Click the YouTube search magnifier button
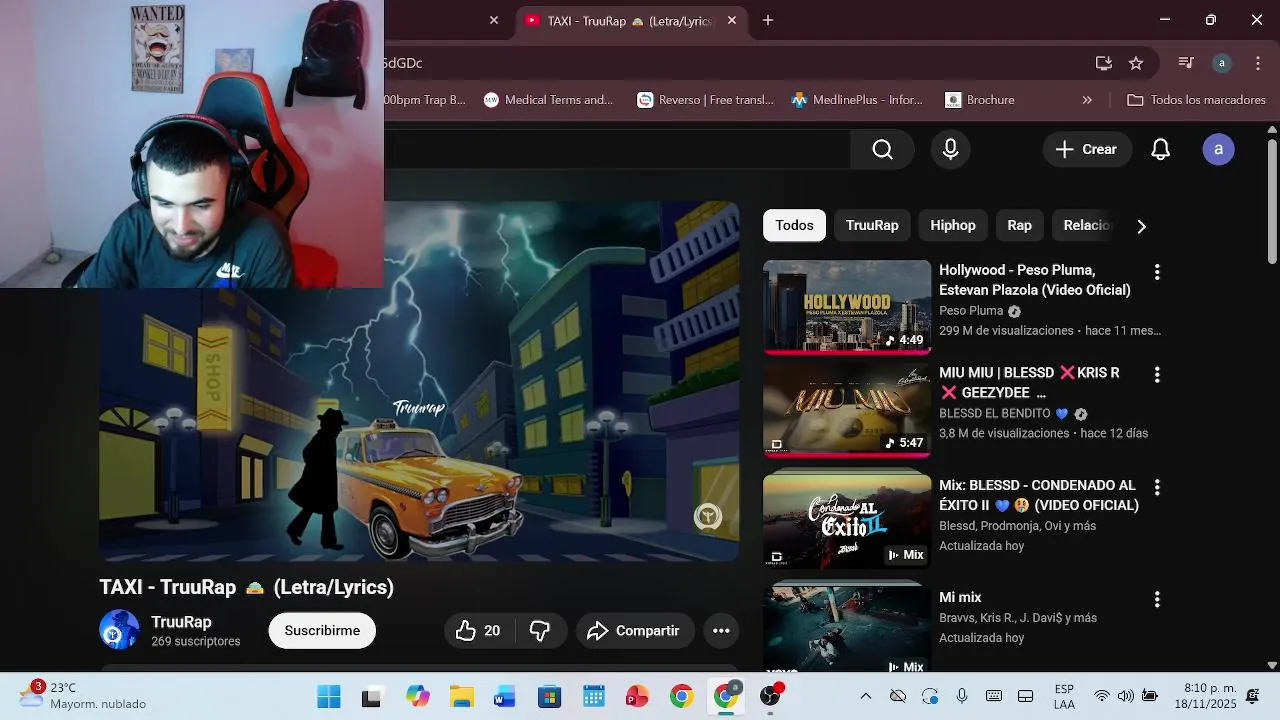 [882, 149]
